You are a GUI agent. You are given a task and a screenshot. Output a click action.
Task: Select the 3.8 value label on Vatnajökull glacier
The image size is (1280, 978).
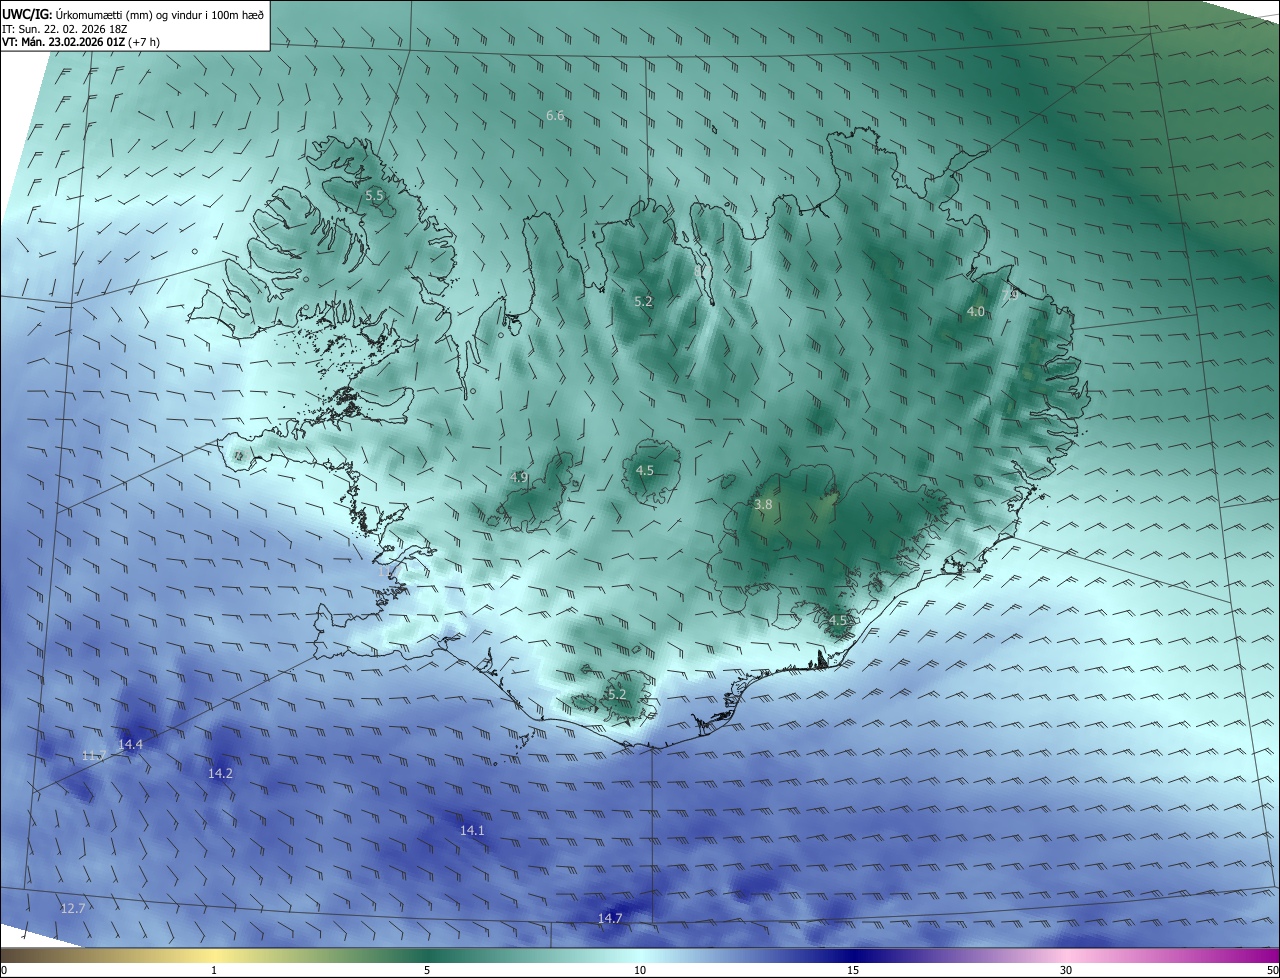click(763, 505)
